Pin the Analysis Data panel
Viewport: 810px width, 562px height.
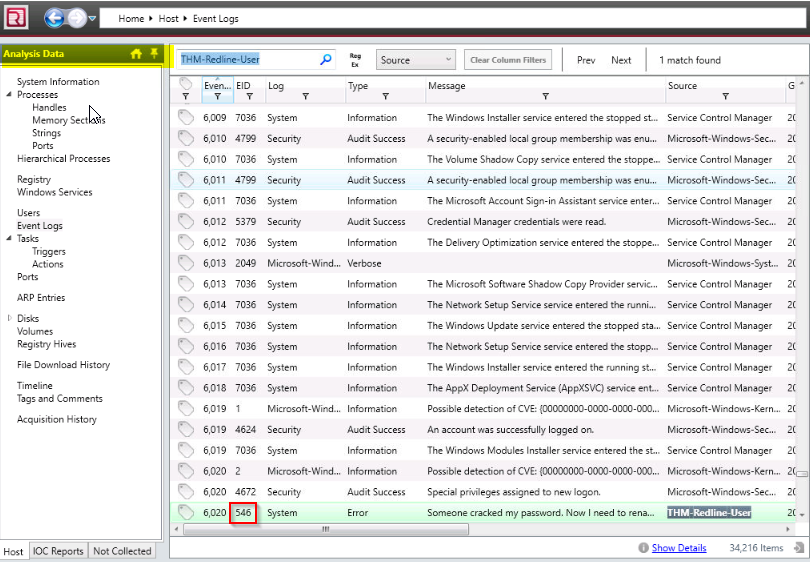tap(154, 53)
